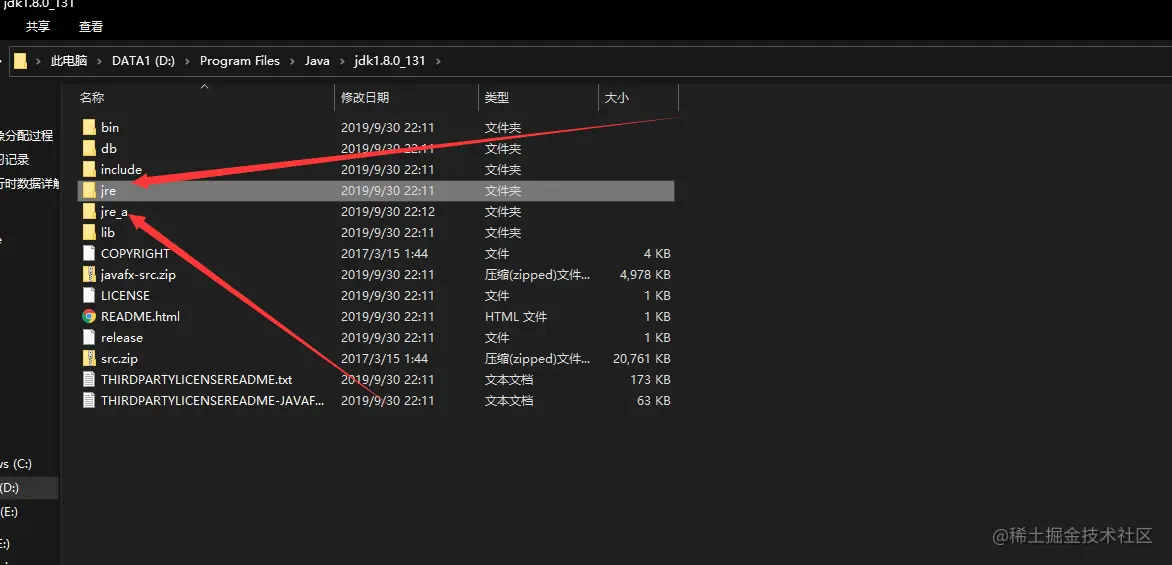Open the 共享 ribbon tab

38,27
